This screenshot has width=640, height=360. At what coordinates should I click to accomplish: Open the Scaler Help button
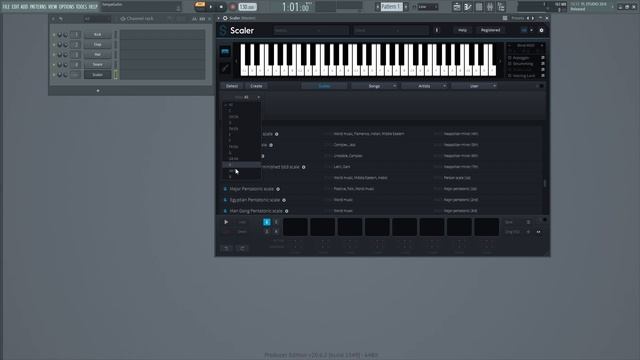coord(462,30)
